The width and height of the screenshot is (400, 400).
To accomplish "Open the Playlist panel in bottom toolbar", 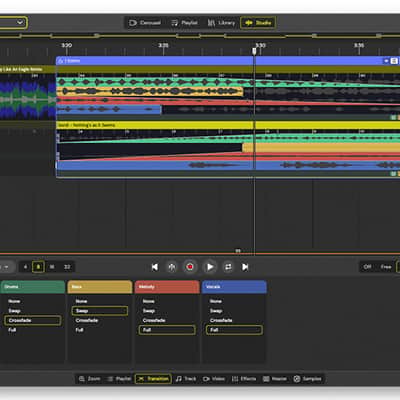I will point(119,379).
